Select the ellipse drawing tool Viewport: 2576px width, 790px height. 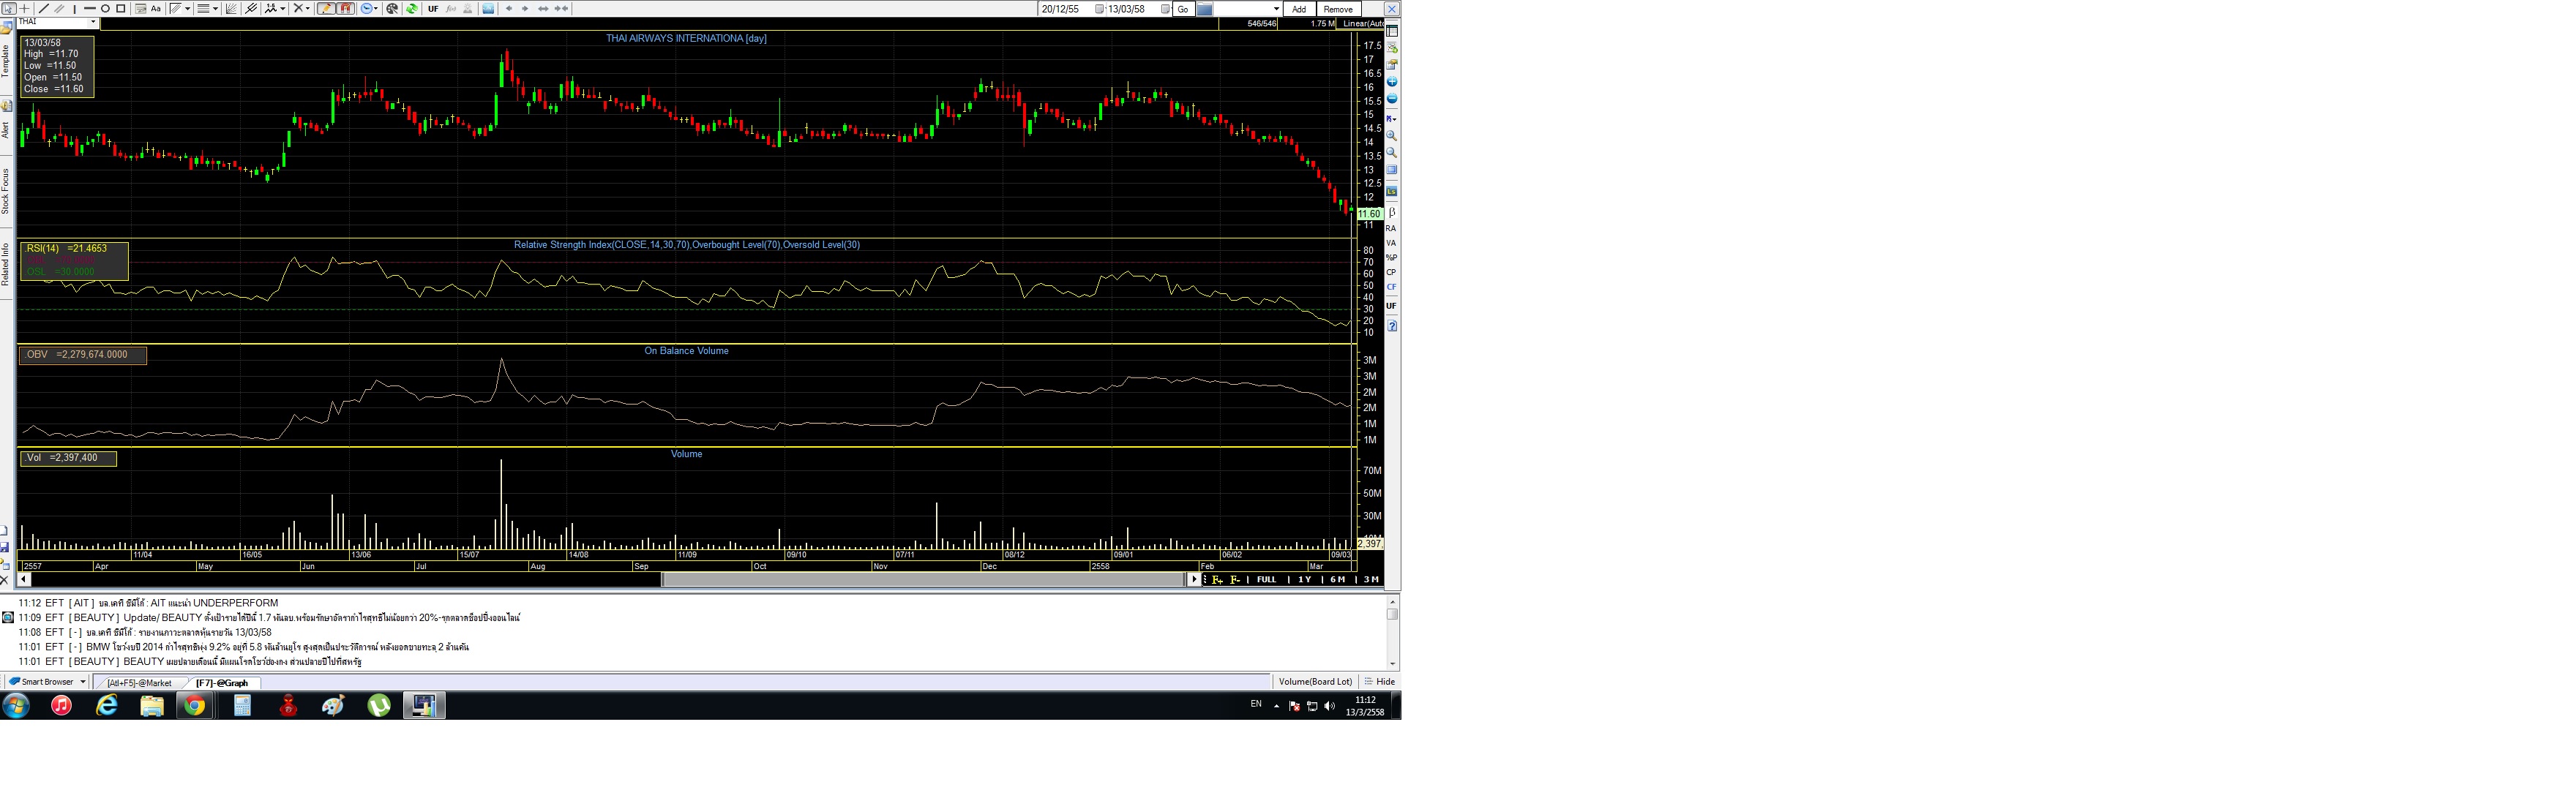click(x=105, y=9)
